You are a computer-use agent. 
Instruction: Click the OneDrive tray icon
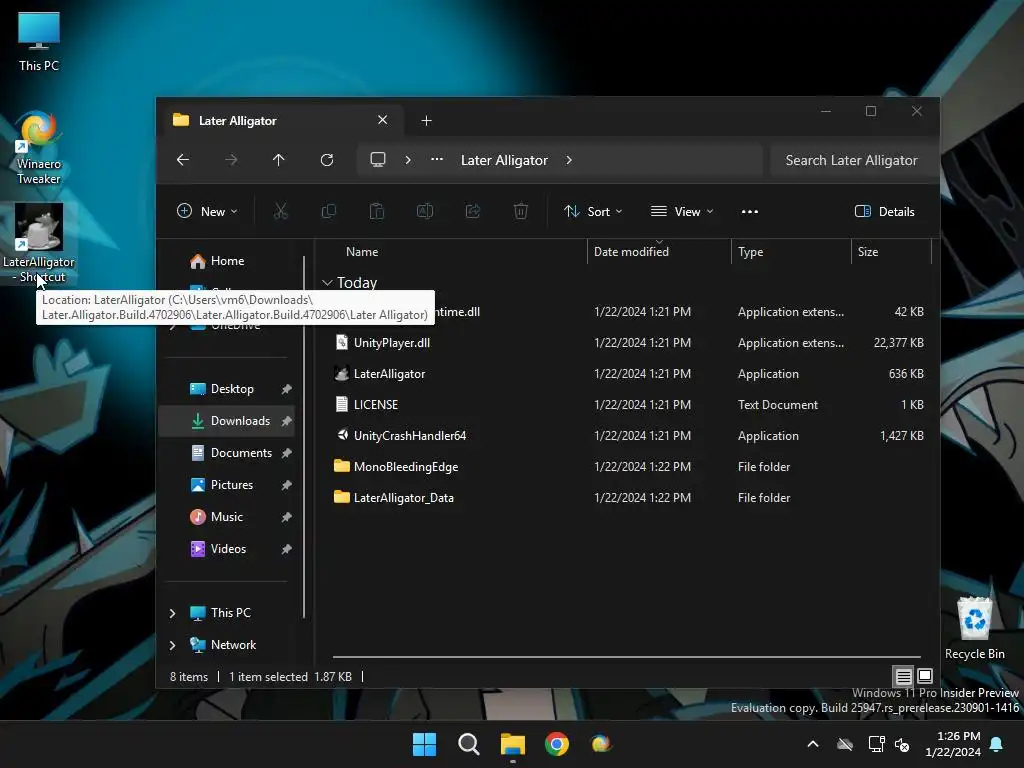845,744
